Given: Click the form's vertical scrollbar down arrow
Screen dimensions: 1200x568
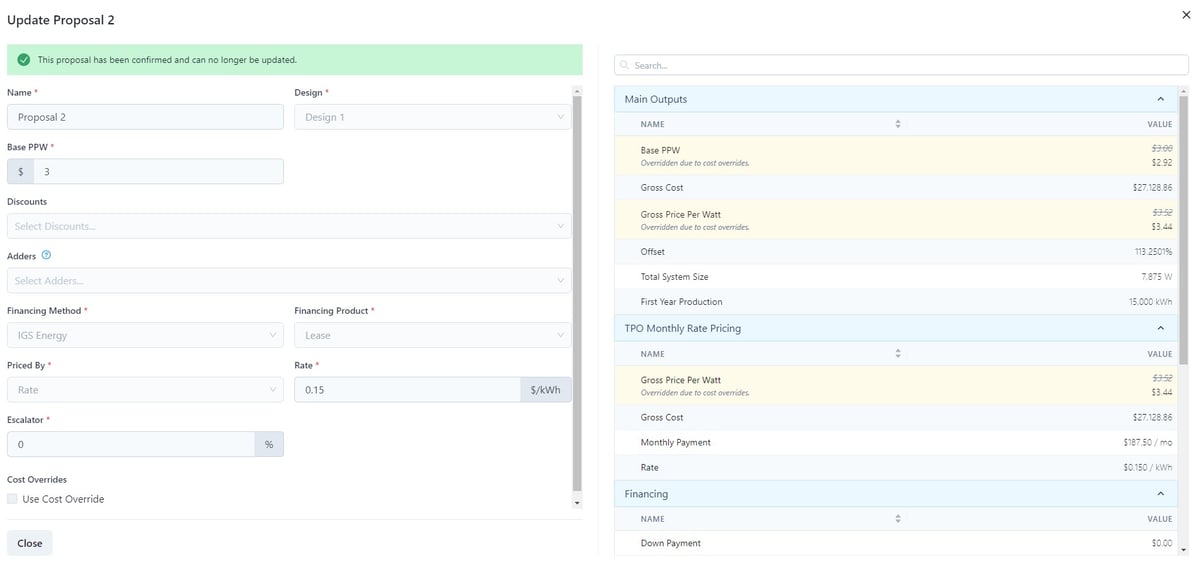Looking at the screenshot, I should [577, 502].
